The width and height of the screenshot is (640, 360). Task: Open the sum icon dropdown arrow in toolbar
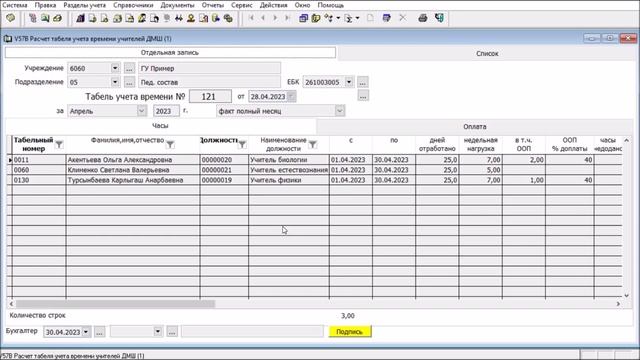[358, 18]
